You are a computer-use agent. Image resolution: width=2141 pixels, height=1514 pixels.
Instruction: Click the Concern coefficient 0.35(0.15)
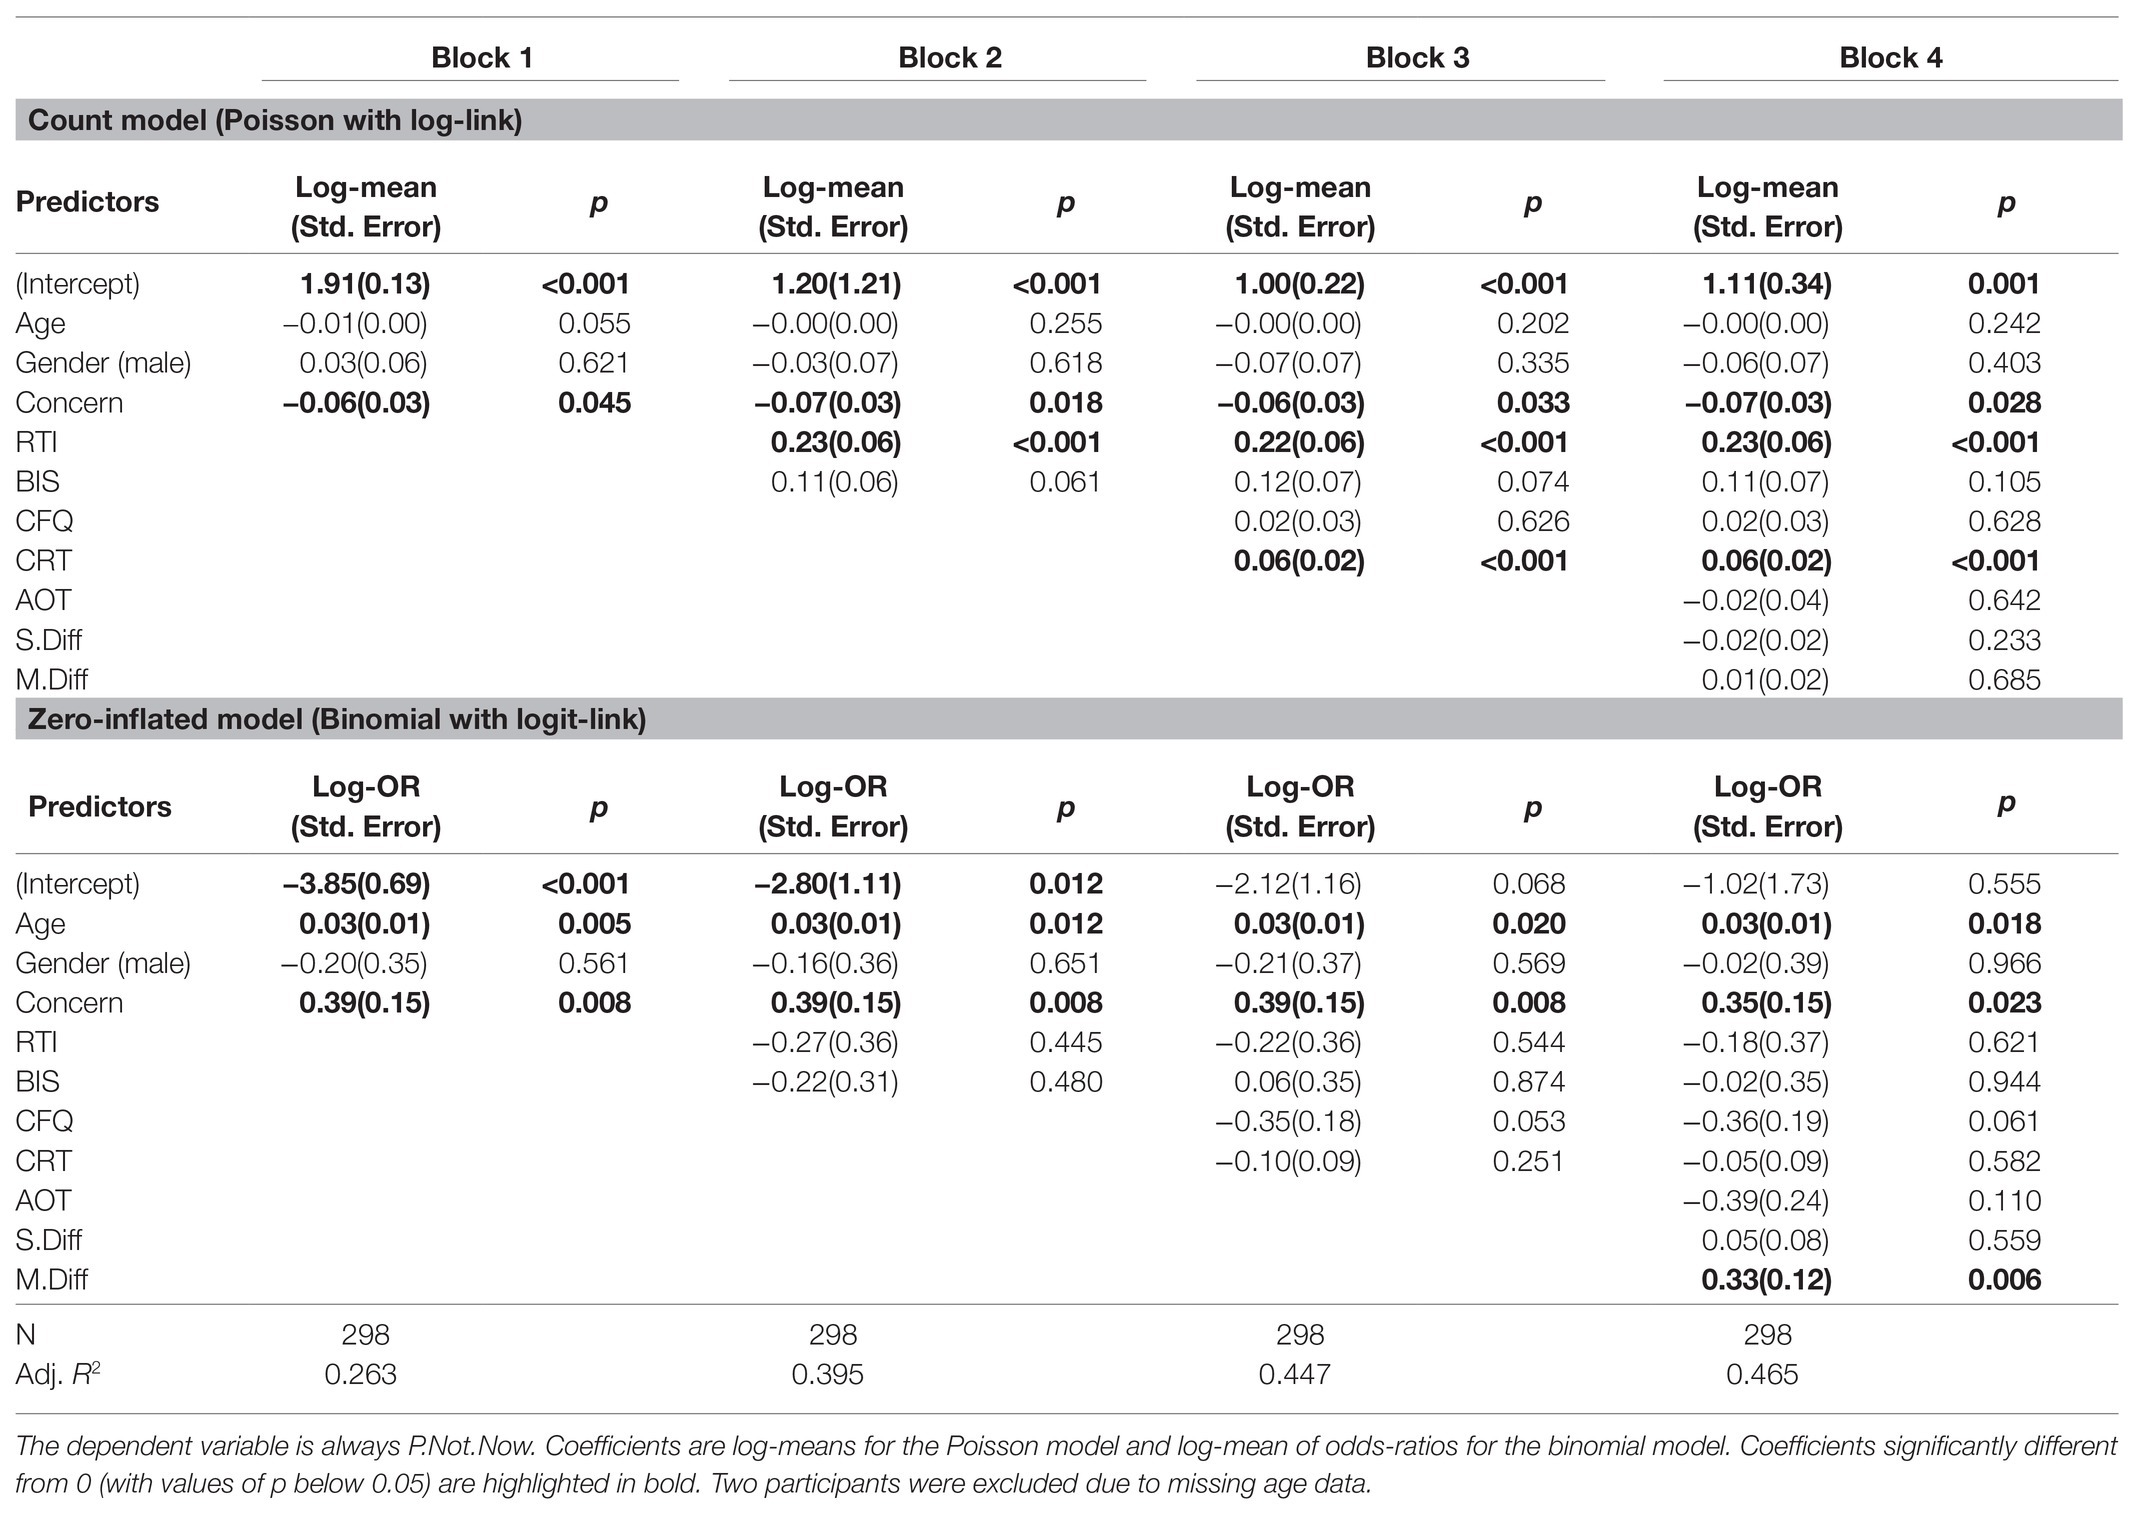point(1767,1003)
